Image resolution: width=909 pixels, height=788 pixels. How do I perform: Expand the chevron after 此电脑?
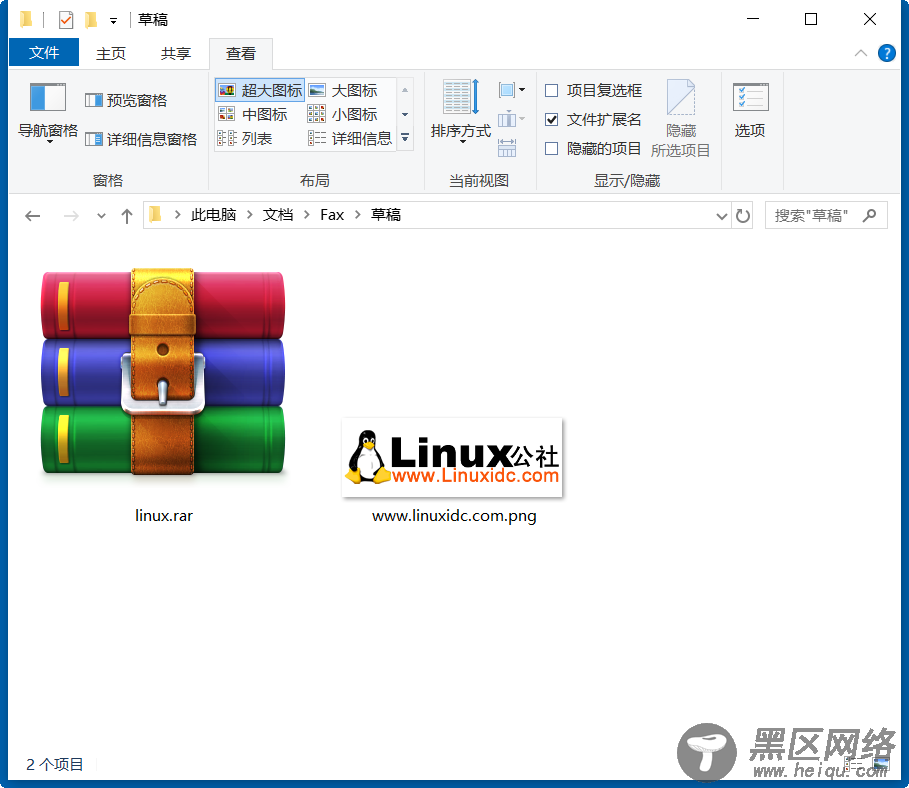pyautogui.click(x=250, y=215)
